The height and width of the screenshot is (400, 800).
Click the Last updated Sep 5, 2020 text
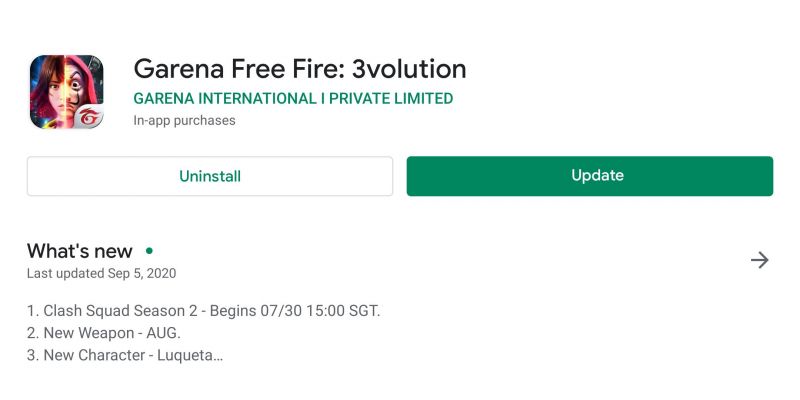(102, 273)
